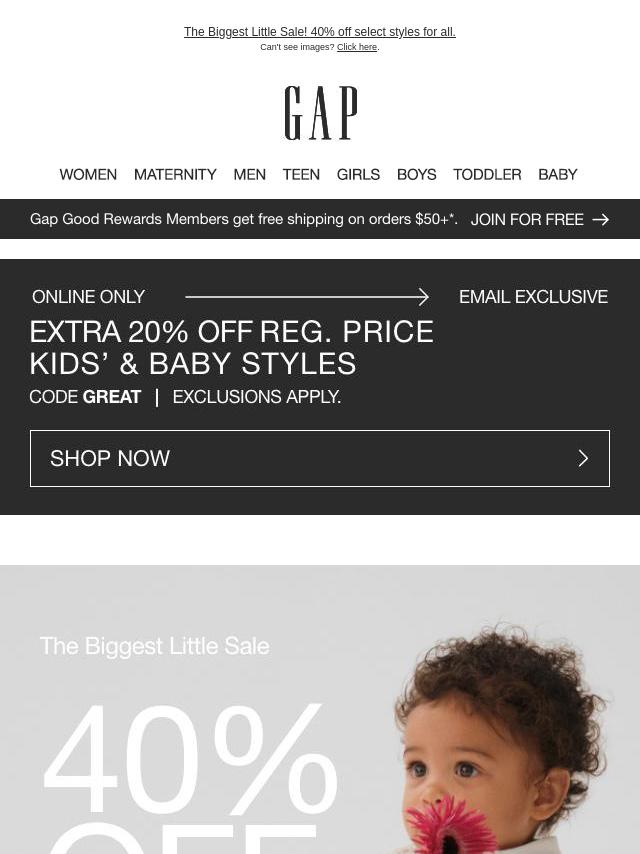Click the 'Click here' view images link
Viewport: 640px width, 854px height.
pyautogui.click(x=357, y=47)
